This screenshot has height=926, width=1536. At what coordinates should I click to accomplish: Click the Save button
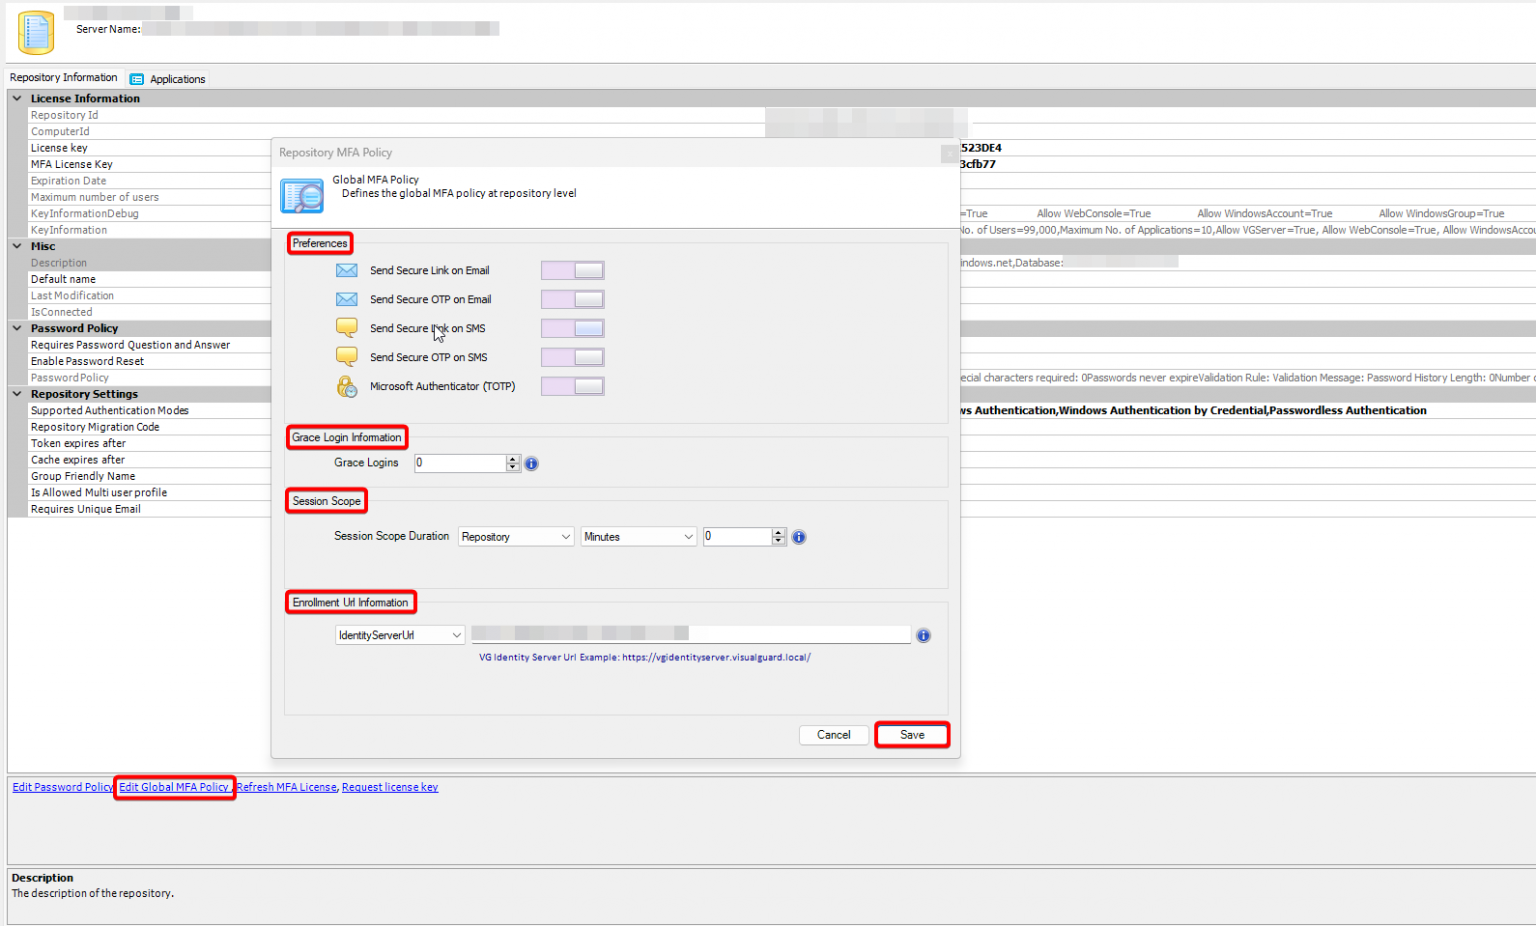click(912, 735)
